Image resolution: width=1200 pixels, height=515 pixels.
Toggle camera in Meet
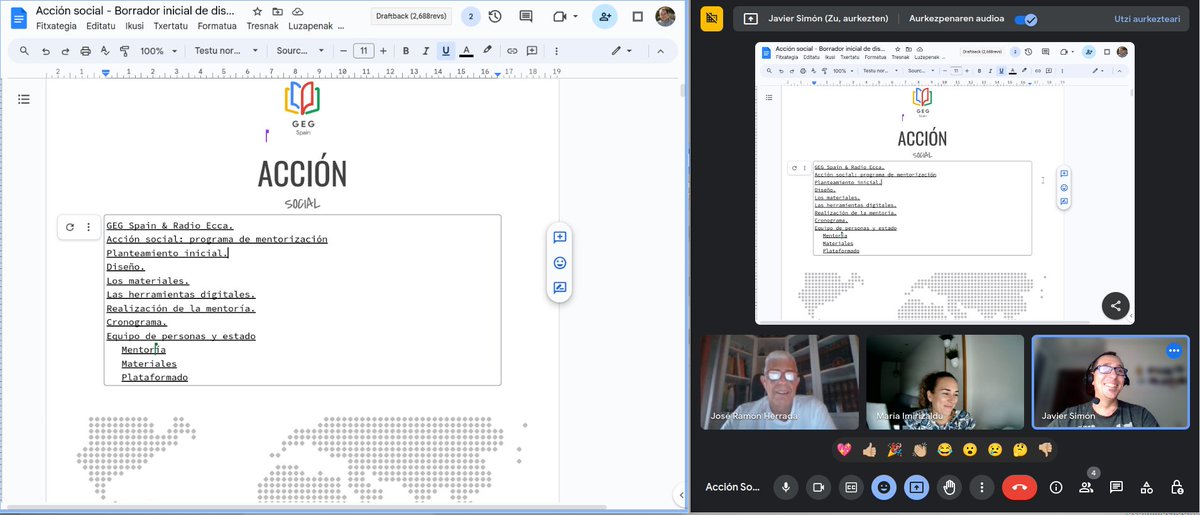coord(818,487)
